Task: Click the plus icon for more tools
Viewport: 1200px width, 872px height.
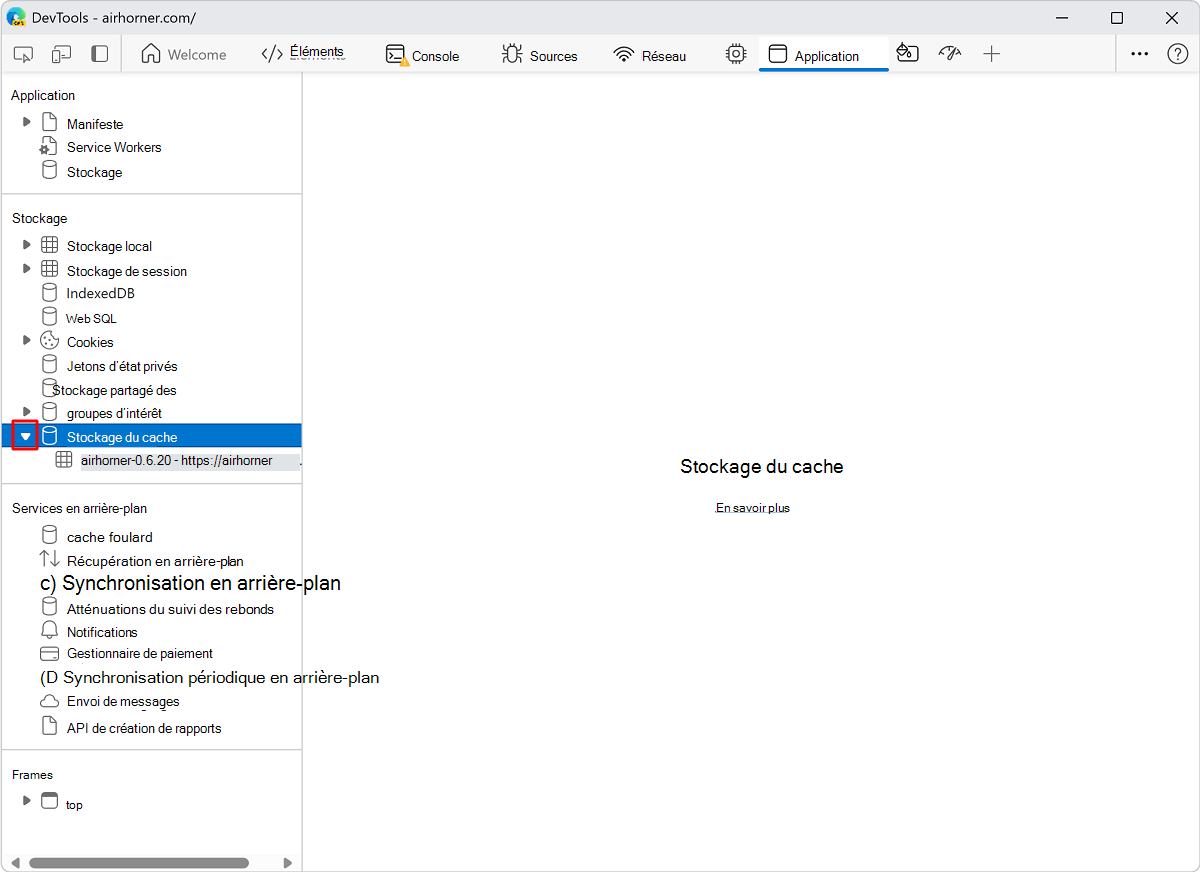Action: click(x=991, y=54)
